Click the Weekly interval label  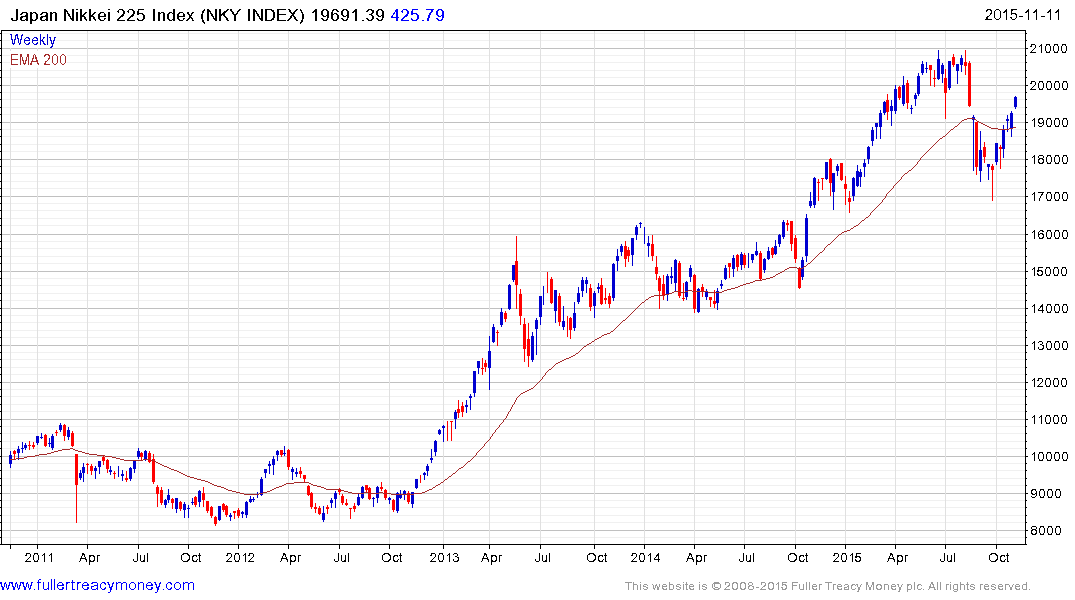[x=33, y=40]
